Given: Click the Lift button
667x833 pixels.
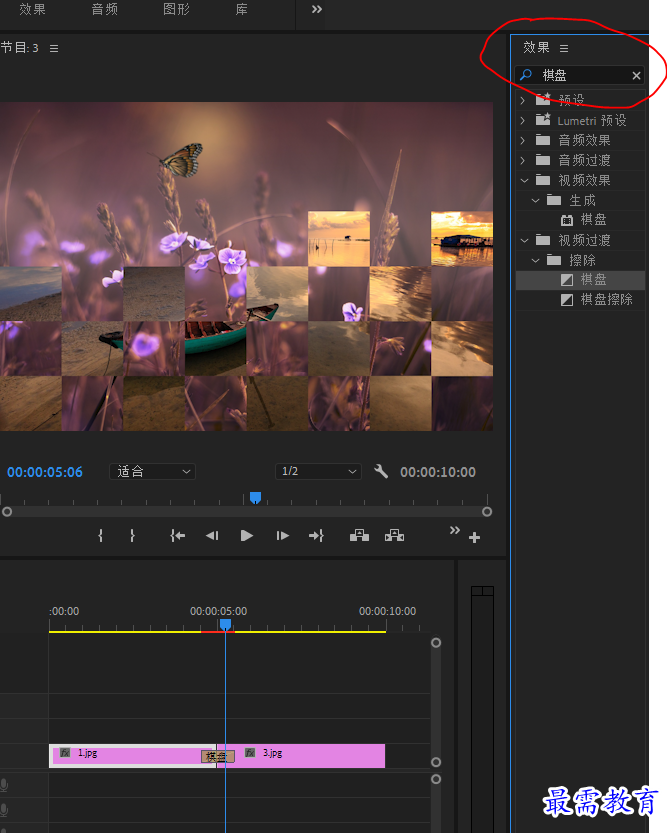Looking at the screenshot, I should pyautogui.click(x=360, y=536).
